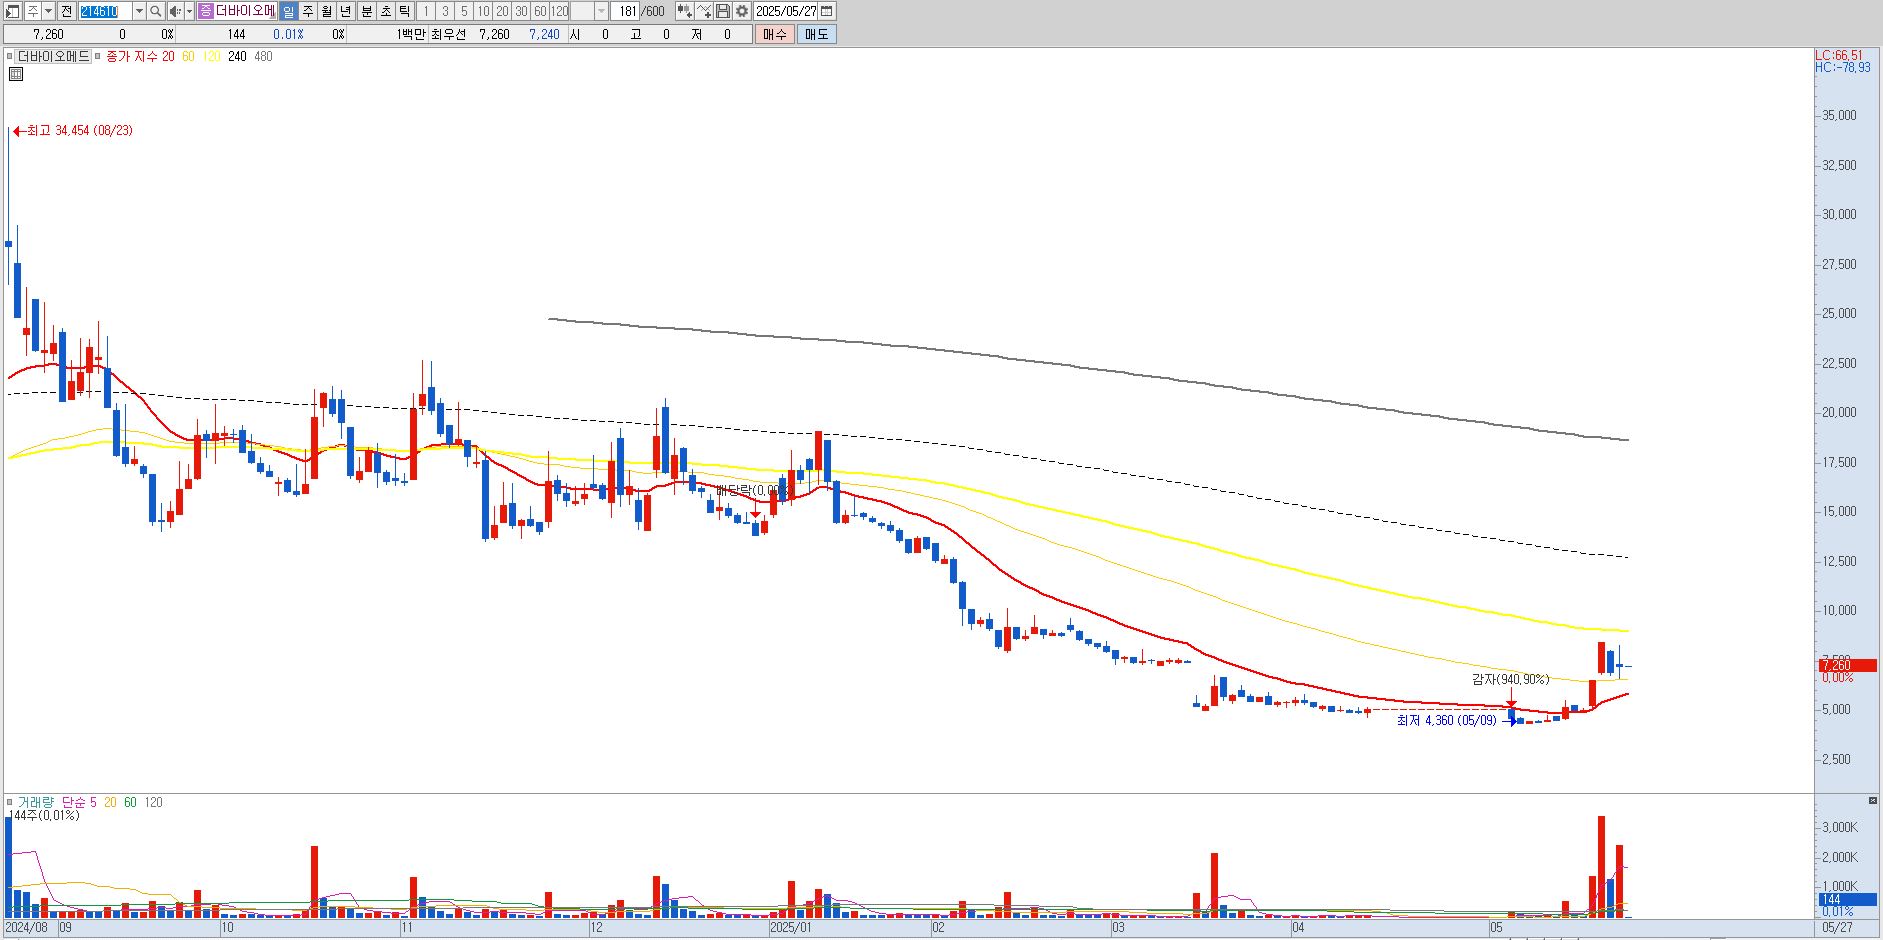Click the 전 button beside the stock code

click(66, 11)
